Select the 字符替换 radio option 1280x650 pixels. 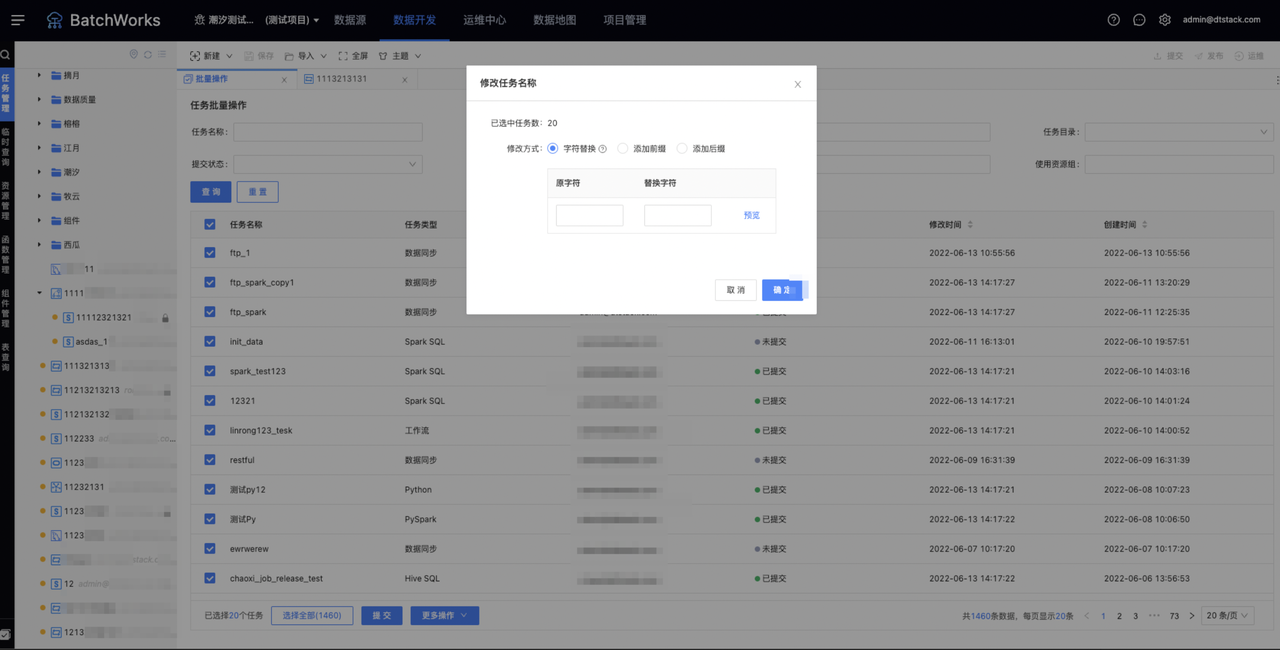(x=553, y=148)
